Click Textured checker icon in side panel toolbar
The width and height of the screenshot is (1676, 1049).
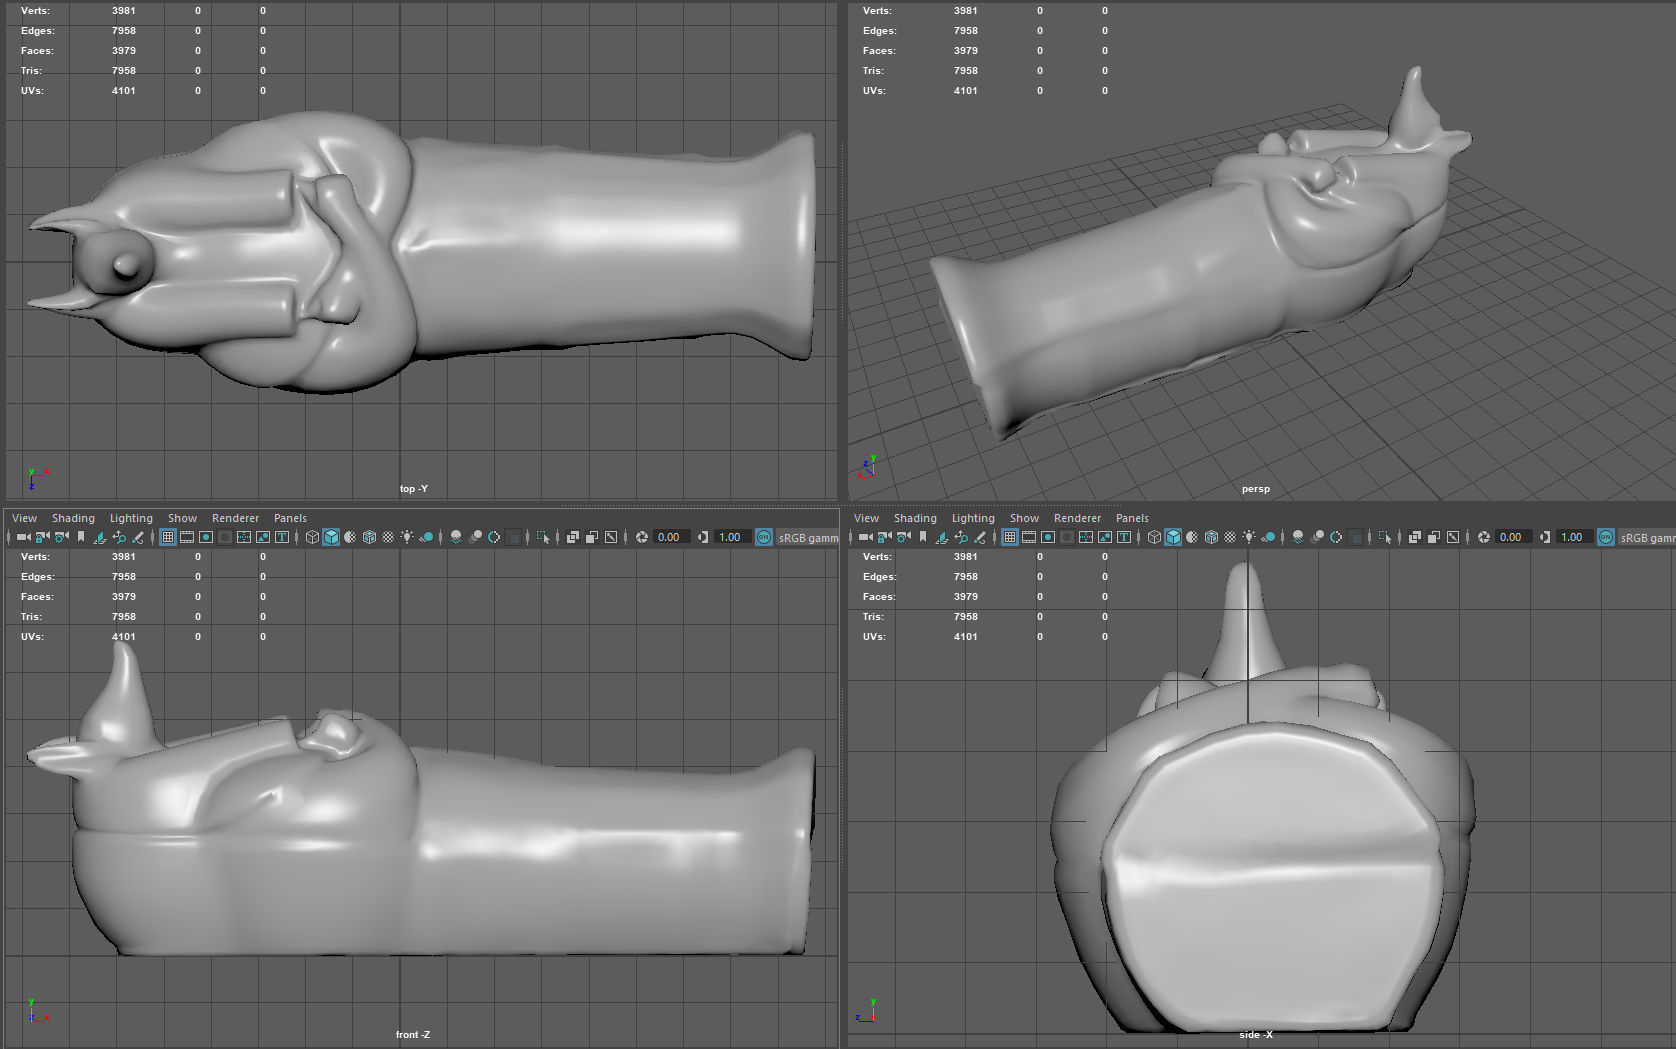[1230, 537]
